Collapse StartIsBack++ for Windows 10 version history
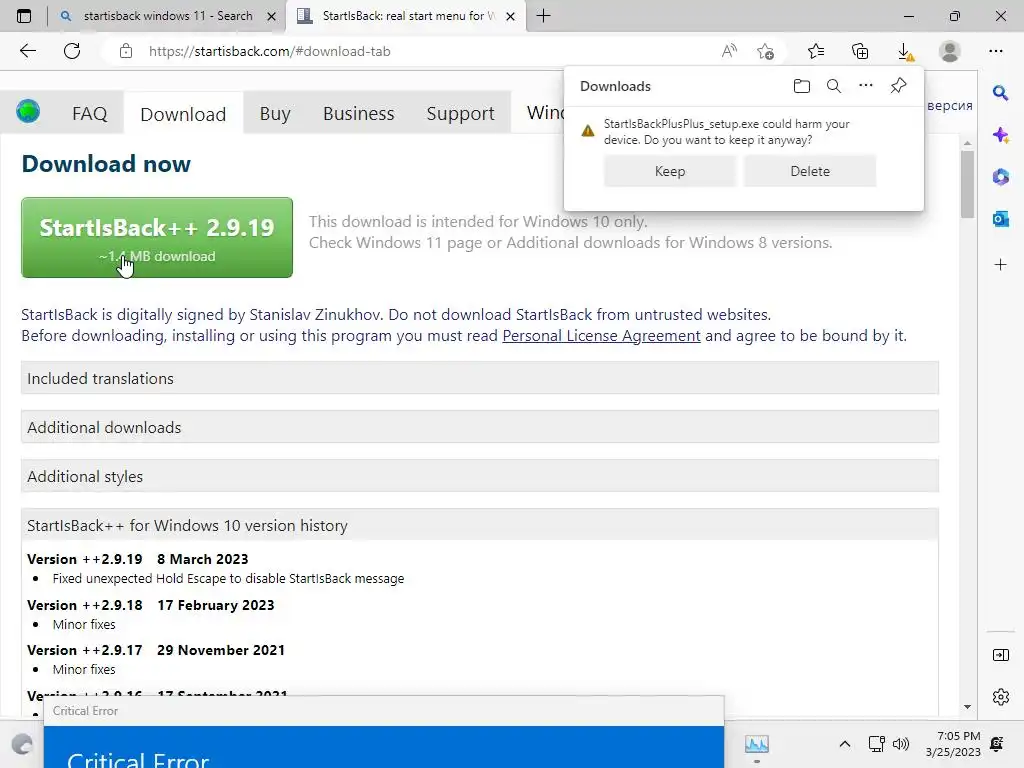Screen dimensions: 1024x768 pyautogui.click(x=480, y=525)
